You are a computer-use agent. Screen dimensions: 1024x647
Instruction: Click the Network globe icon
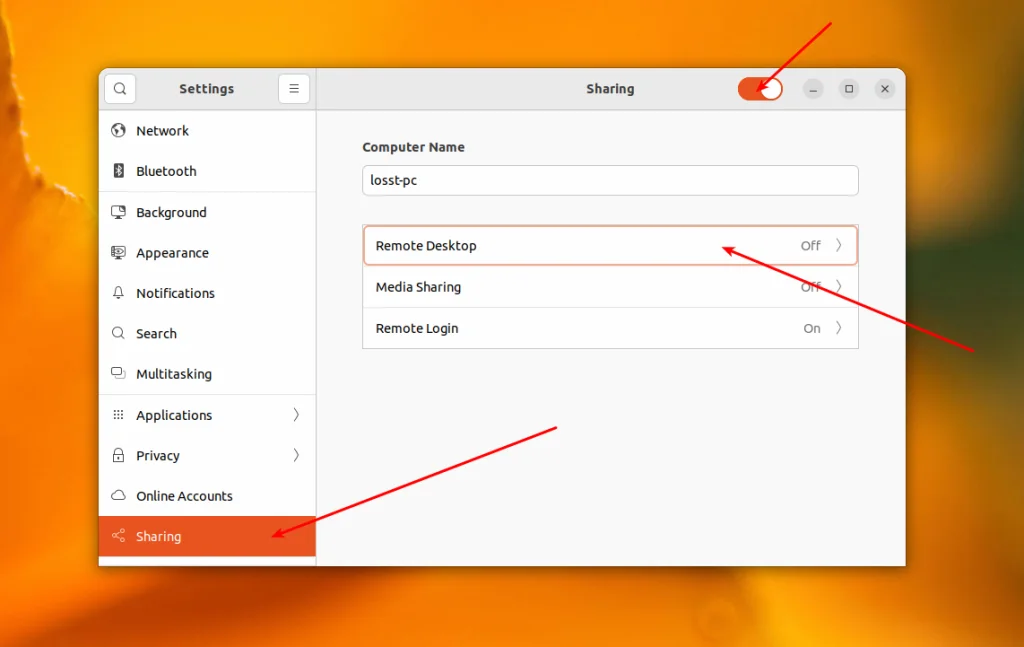click(x=118, y=131)
